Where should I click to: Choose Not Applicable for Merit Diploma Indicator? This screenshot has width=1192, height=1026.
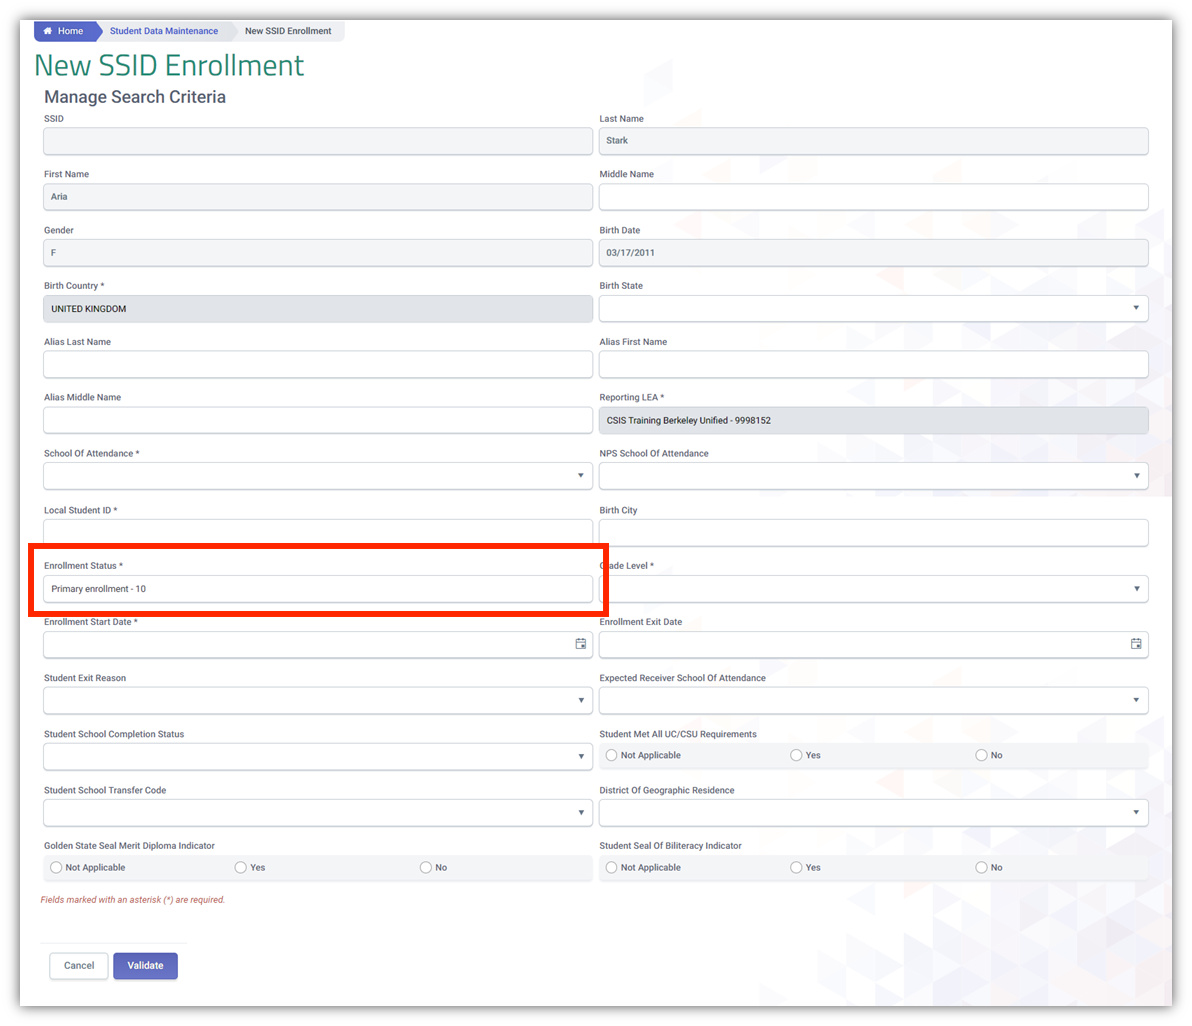(55, 867)
